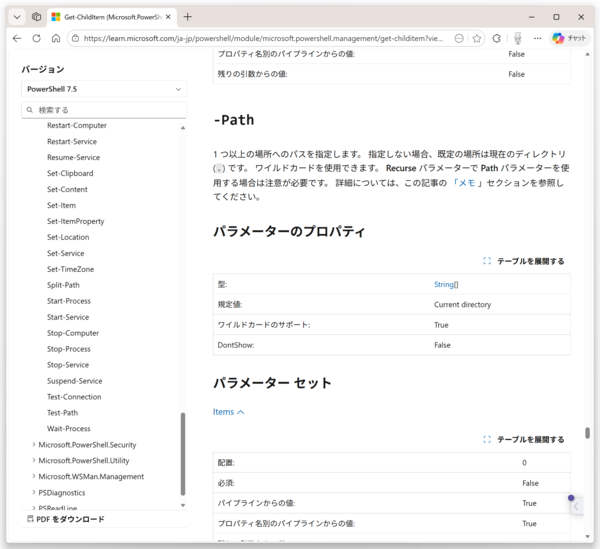This screenshot has width=600, height=549.
Task: Open the browser home page
Action: [x=56, y=38]
